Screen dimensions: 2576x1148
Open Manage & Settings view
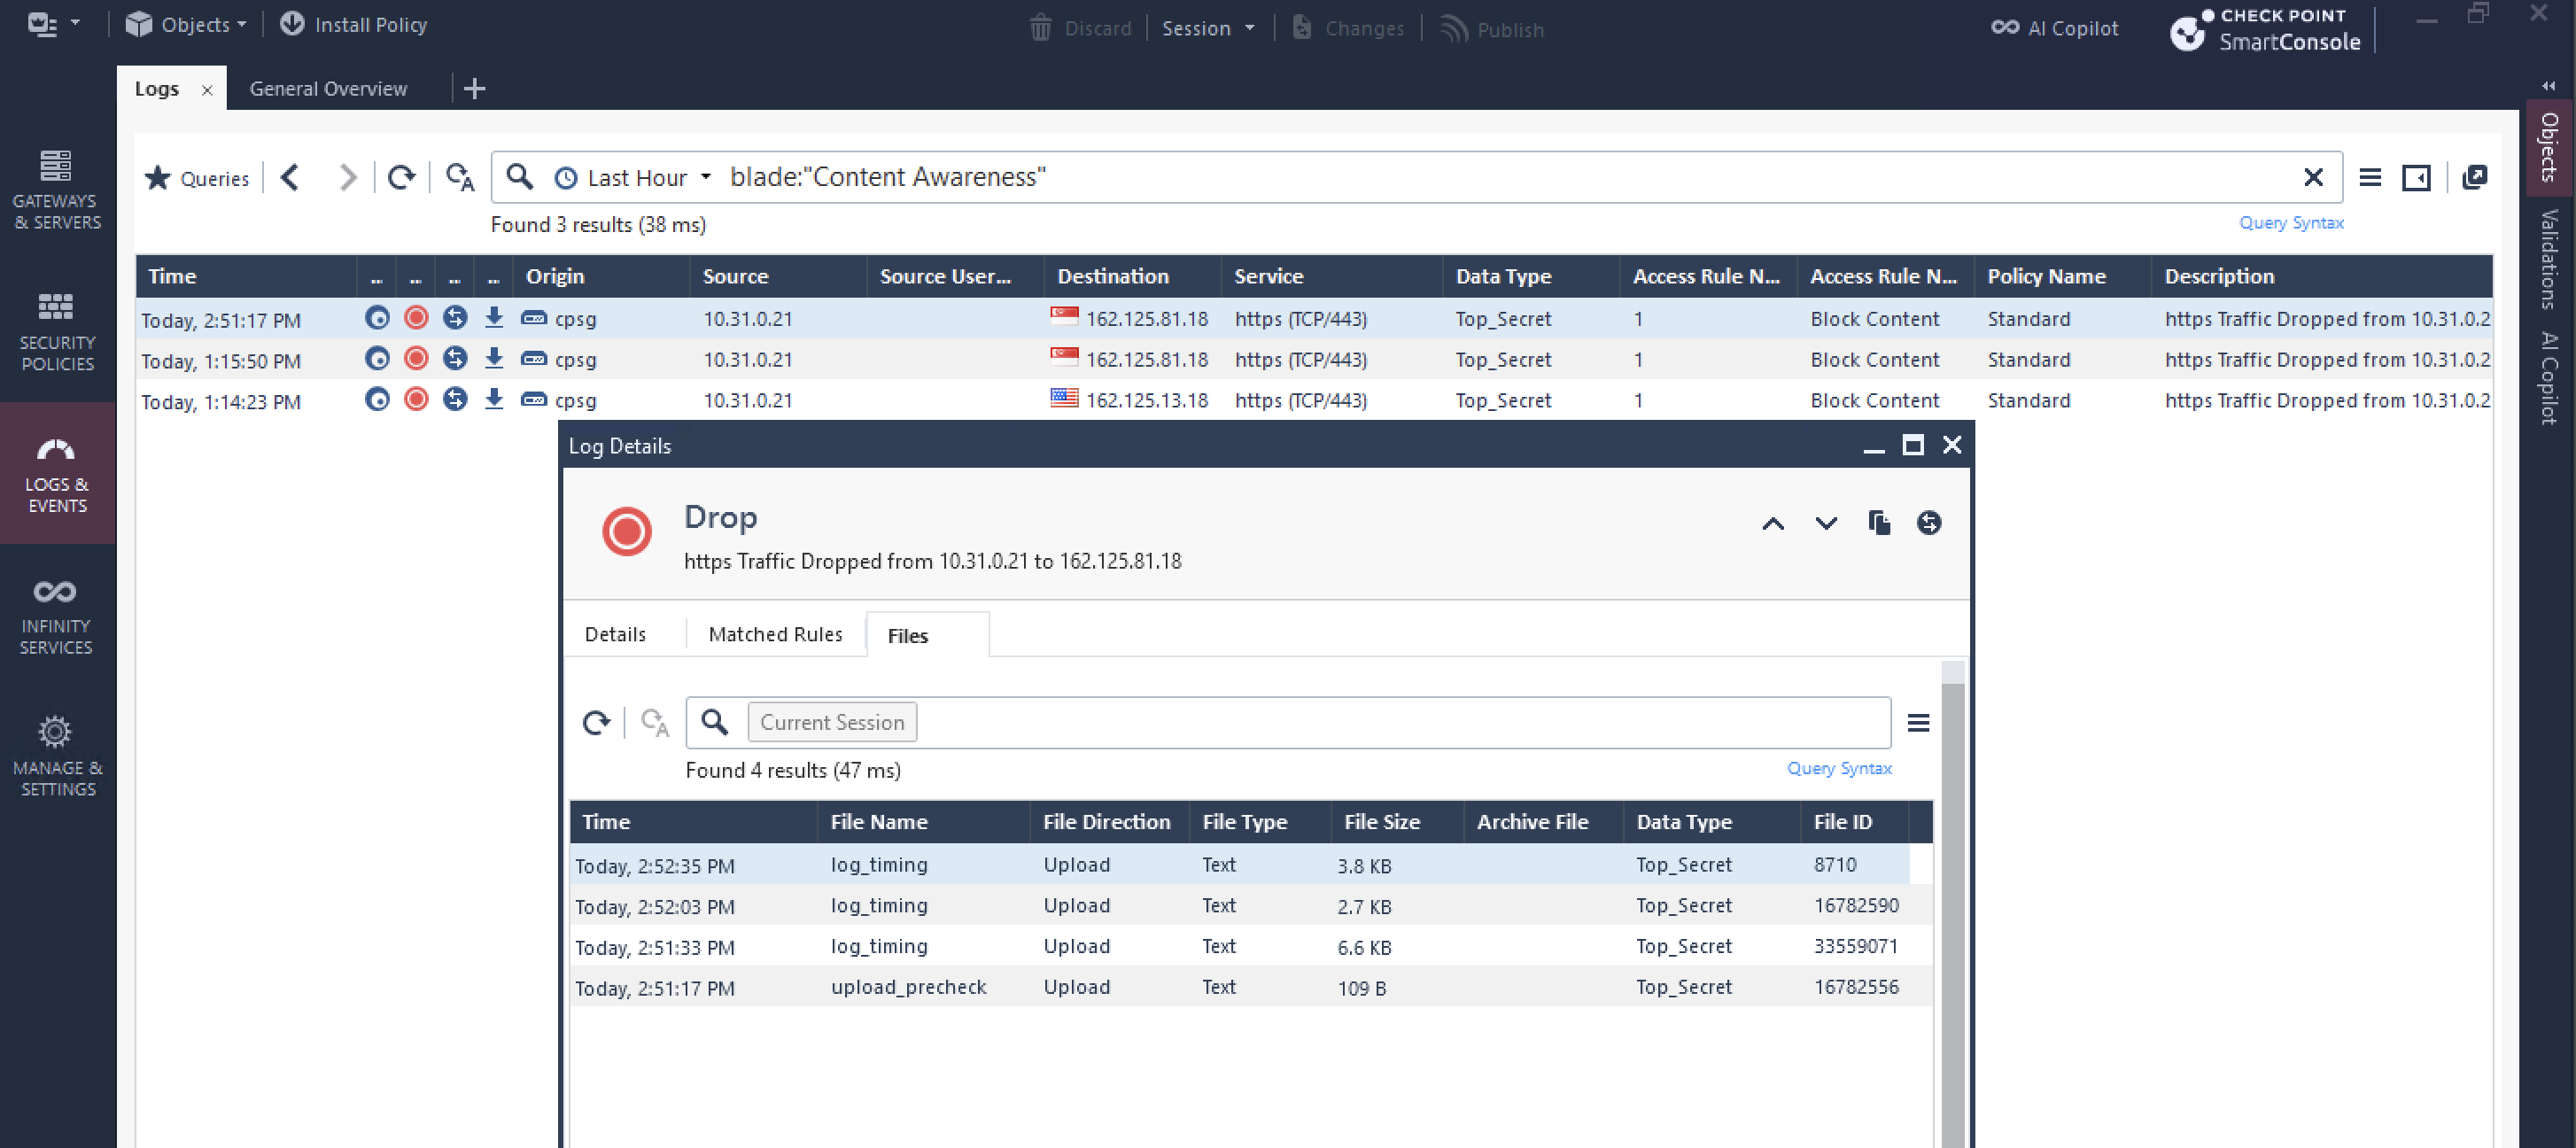point(56,756)
